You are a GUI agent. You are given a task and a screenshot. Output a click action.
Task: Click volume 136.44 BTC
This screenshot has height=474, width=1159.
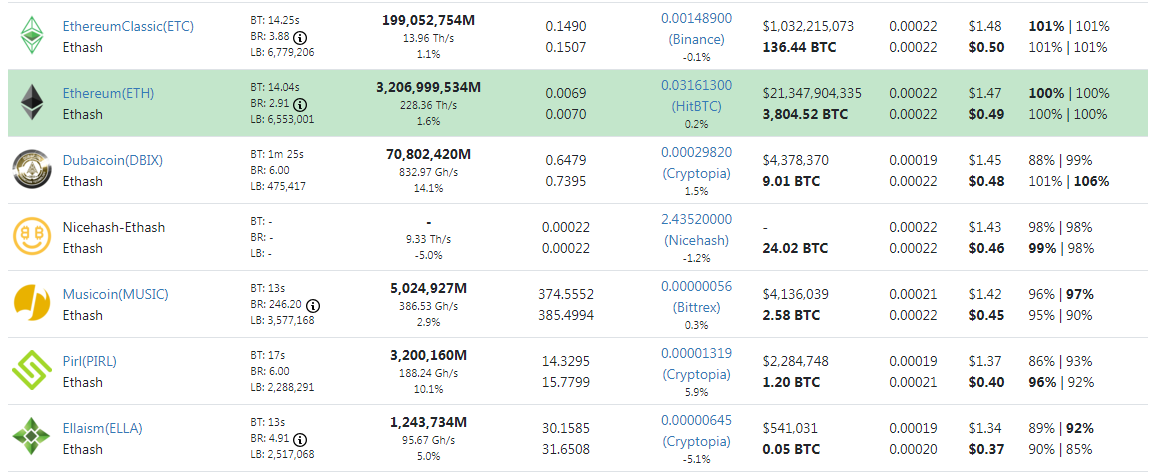[x=799, y=47]
